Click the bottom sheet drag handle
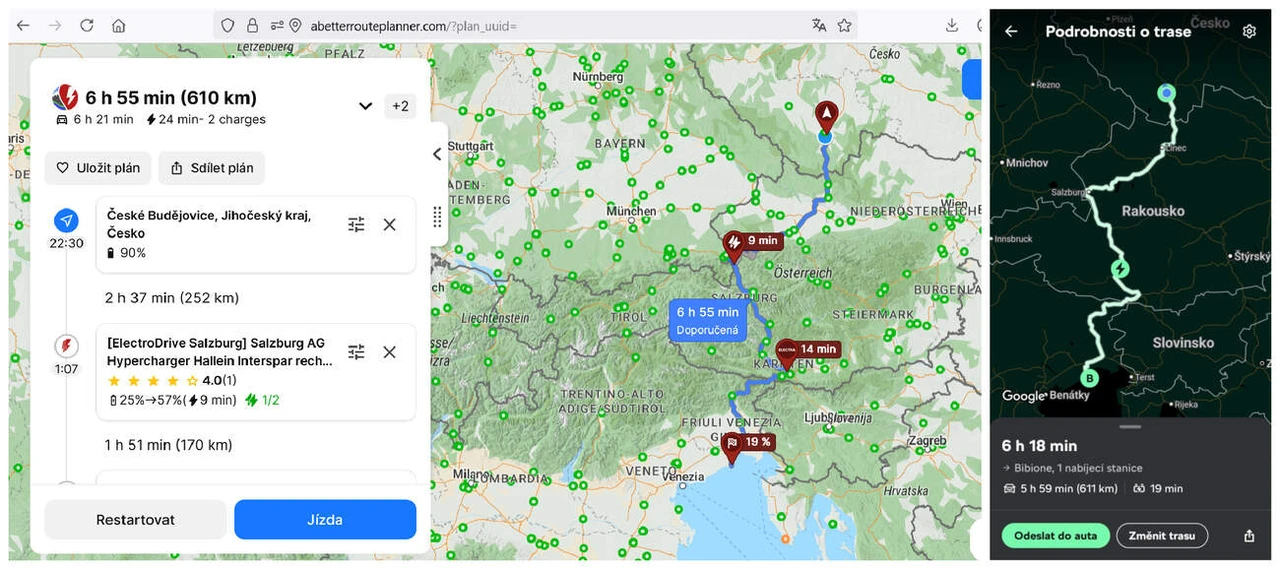 [1130, 427]
